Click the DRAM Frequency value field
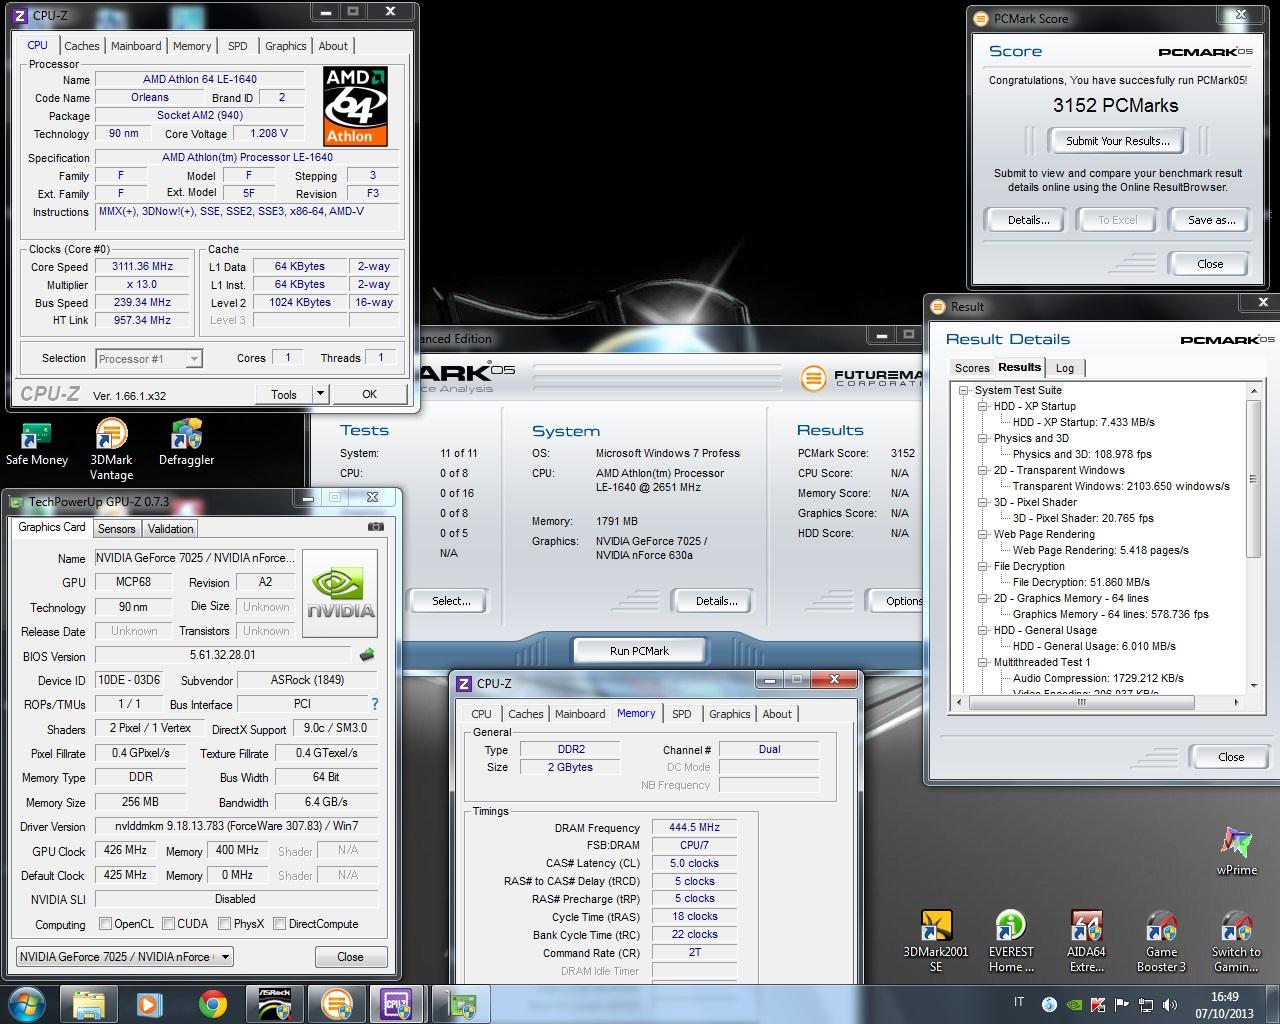 pyautogui.click(x=695, y=828)
